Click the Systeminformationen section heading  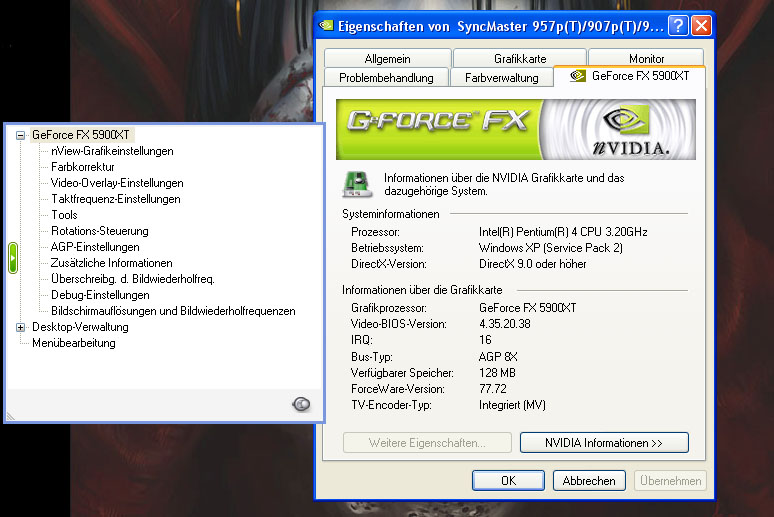[x=390, y=214]
